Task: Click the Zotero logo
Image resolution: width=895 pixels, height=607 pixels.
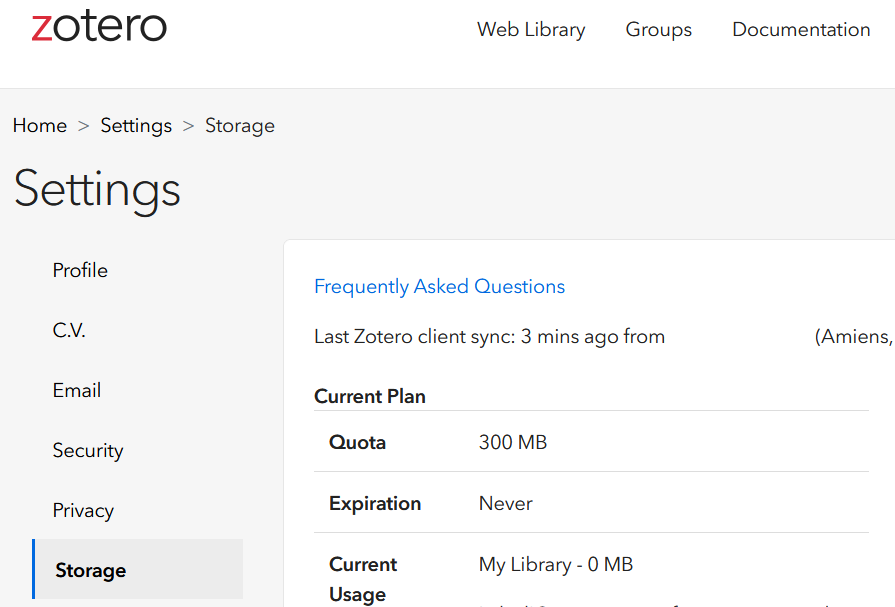Action: coord(99,26)
